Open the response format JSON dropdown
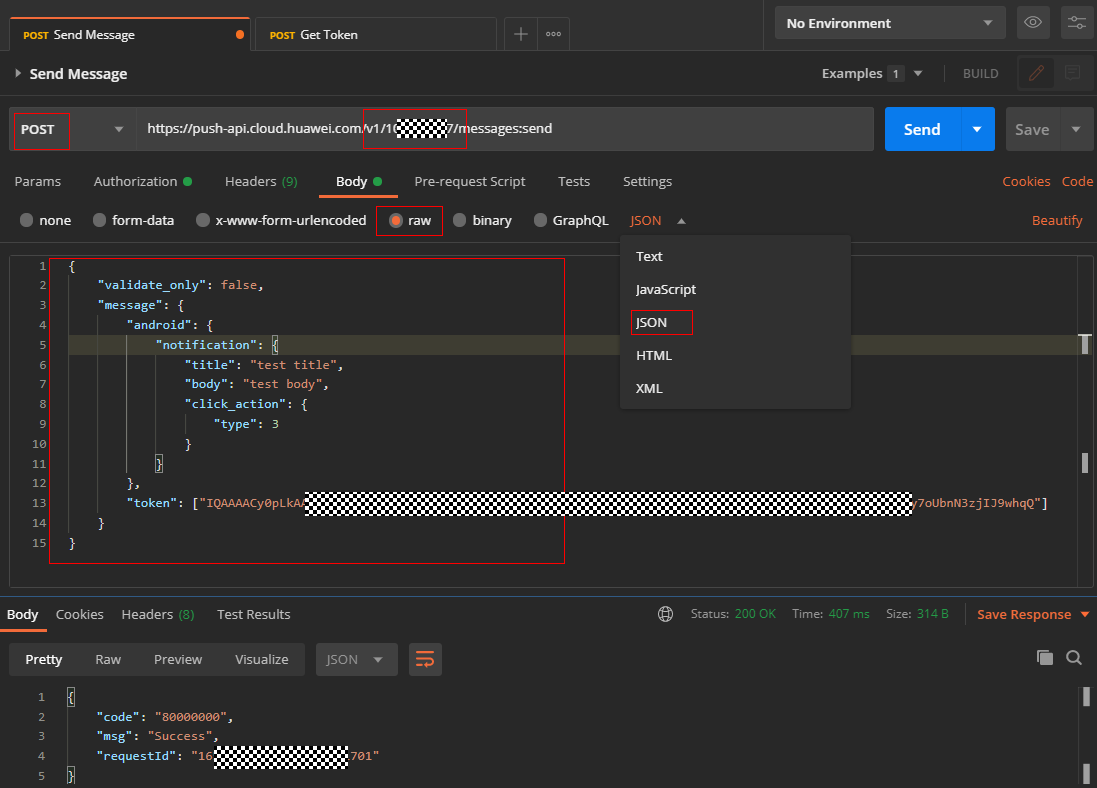1097x788 pixels. (x=356, y=659)
